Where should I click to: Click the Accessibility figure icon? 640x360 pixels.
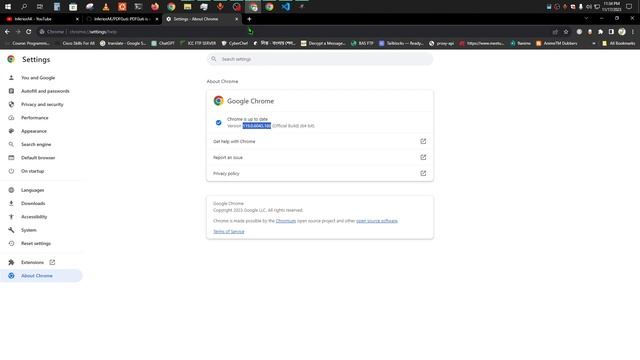[11, 217]
